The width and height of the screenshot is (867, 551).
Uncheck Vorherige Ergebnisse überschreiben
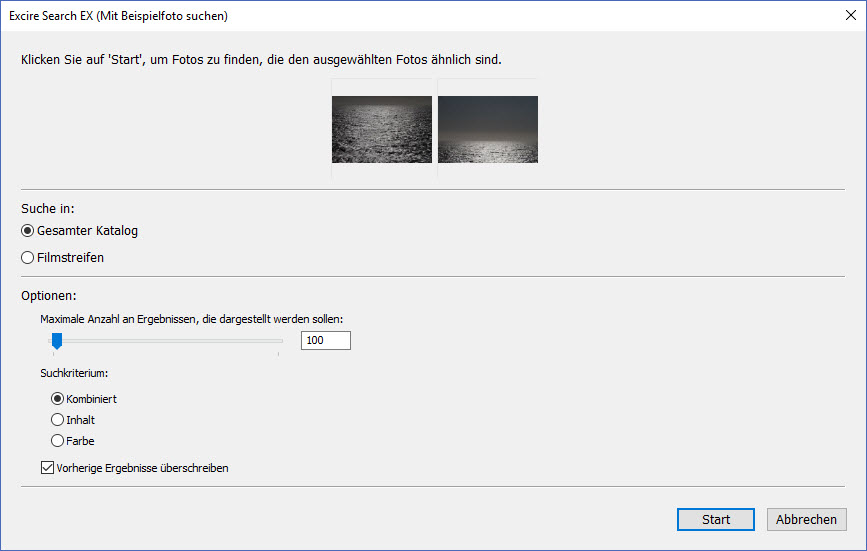[48, 467]
